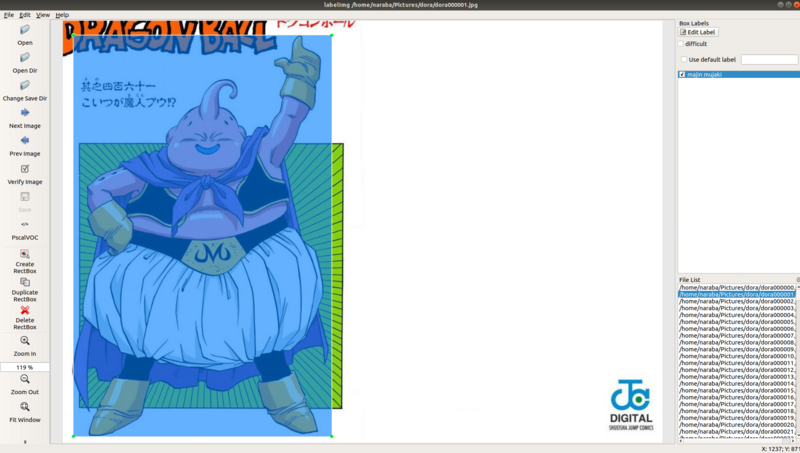Viewport: 800px width, 453px height.
Task: Select file dora000006 in File List
Action: [x=737, y=329]
